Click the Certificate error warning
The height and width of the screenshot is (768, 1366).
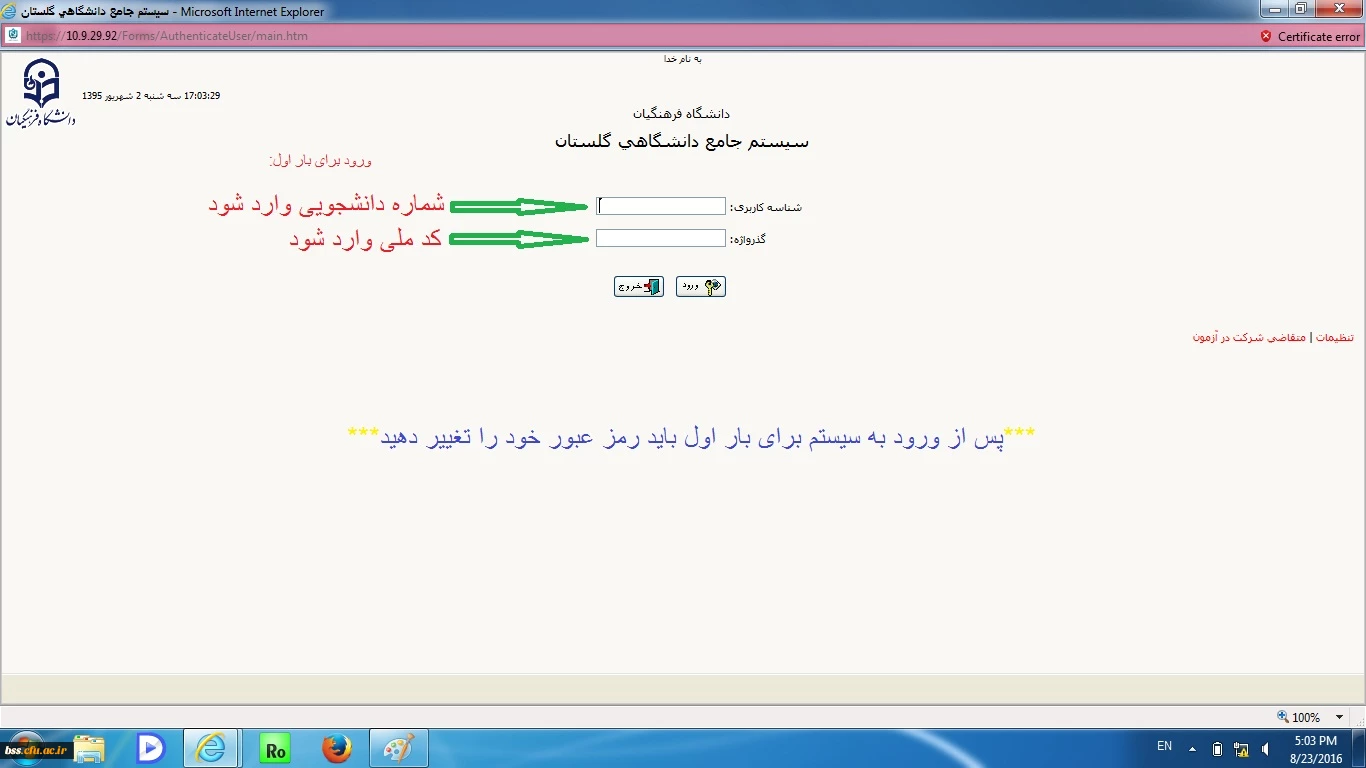(1310, 37)
